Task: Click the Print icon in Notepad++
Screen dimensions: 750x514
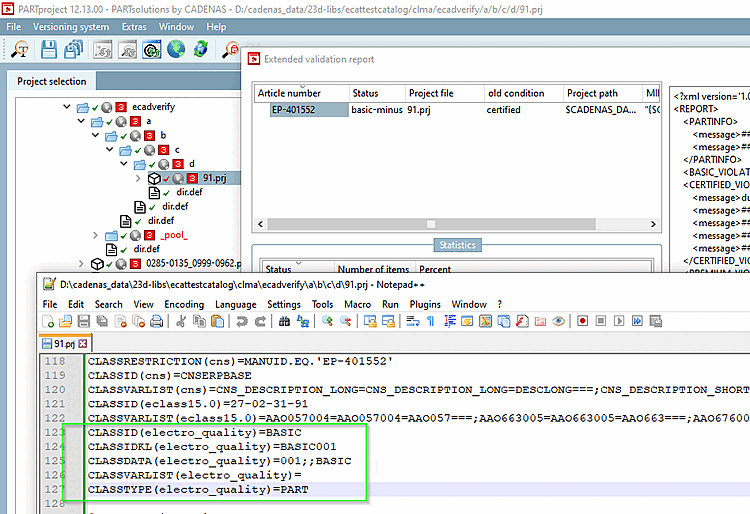Action: point(156,321)
